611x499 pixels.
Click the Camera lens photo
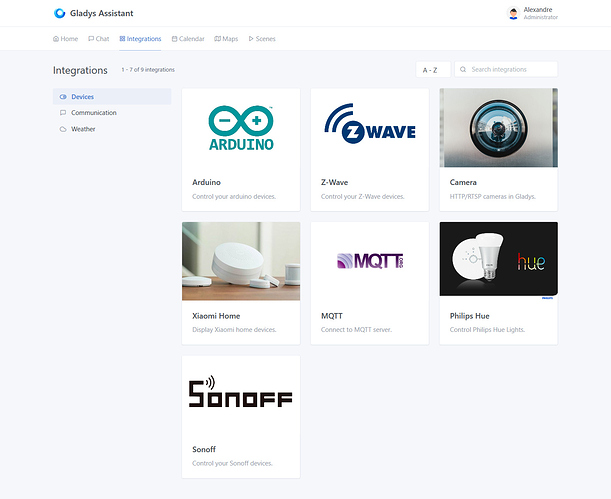498,128
